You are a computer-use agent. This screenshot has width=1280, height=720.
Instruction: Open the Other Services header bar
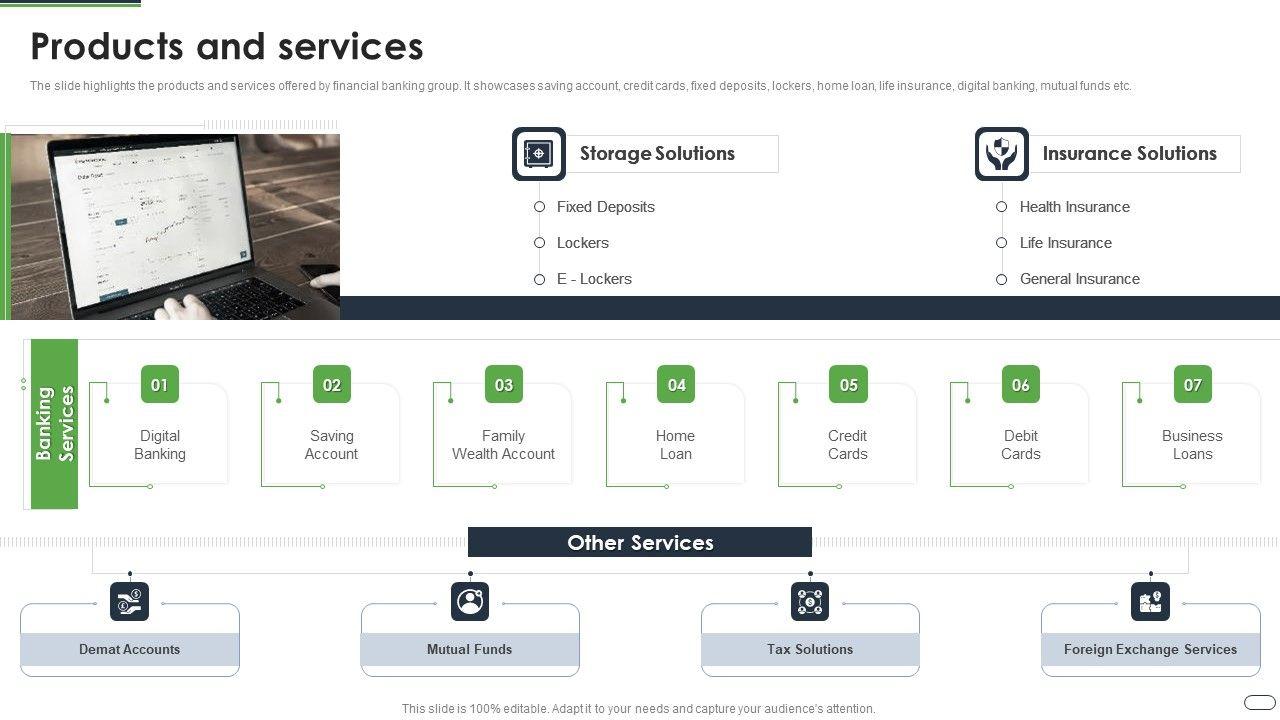640,542
